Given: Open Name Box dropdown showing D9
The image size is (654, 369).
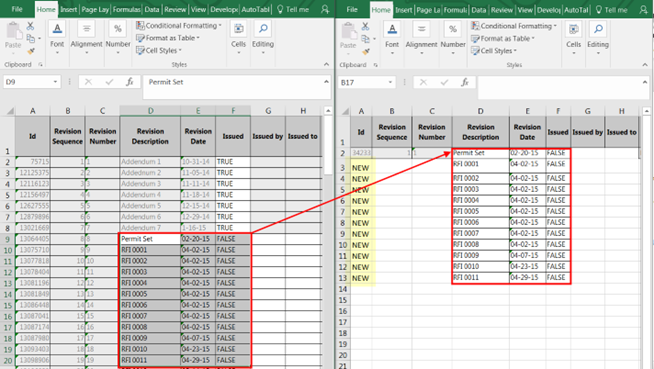Looking at the screenshot, I should point(55,82).
